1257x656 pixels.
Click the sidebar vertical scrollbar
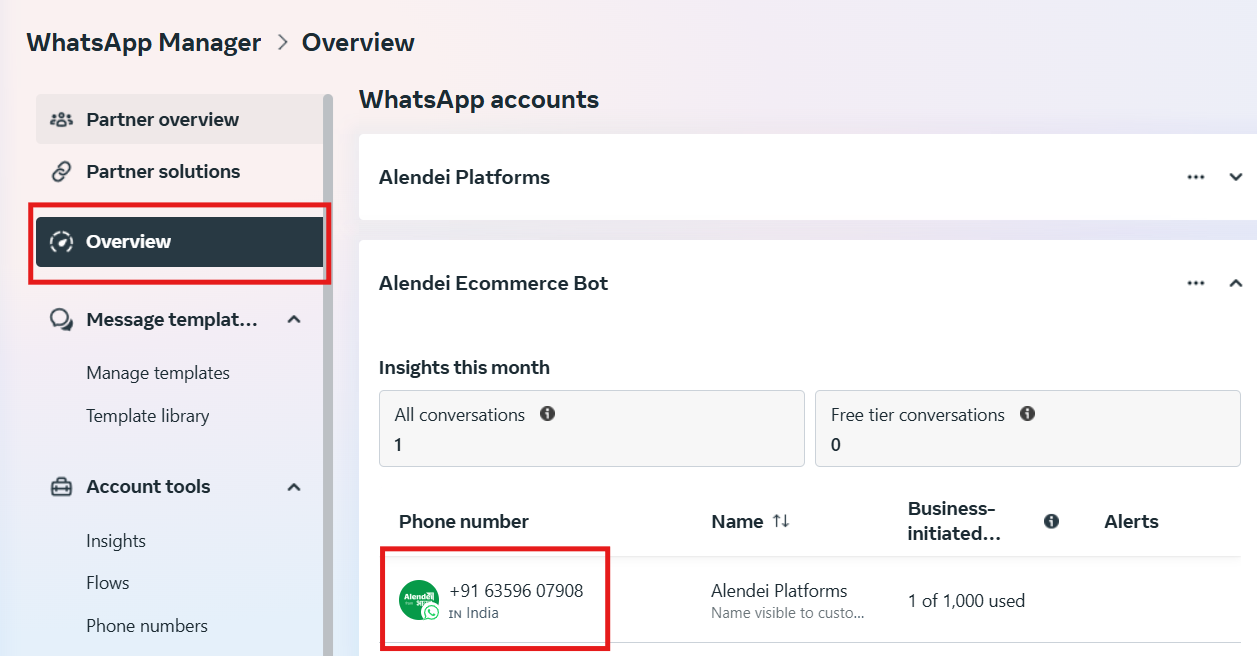328,375
